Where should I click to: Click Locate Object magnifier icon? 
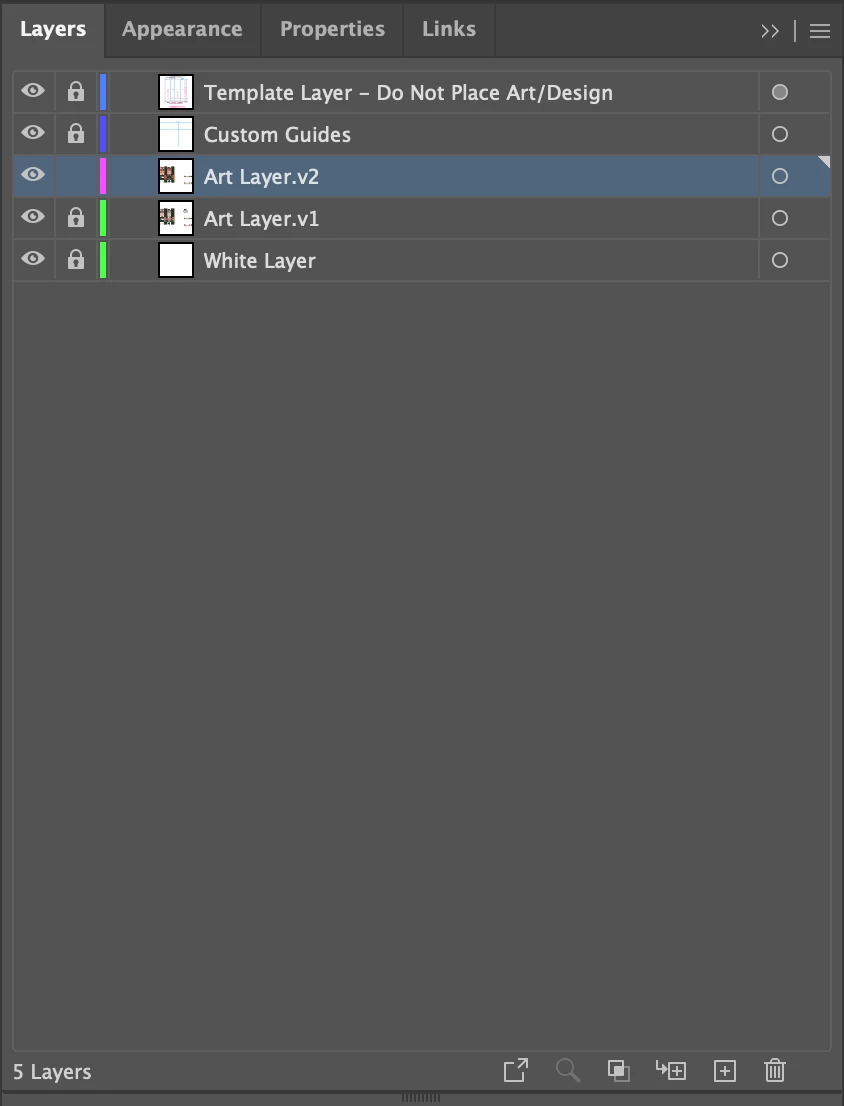[x=568, y=1070]
